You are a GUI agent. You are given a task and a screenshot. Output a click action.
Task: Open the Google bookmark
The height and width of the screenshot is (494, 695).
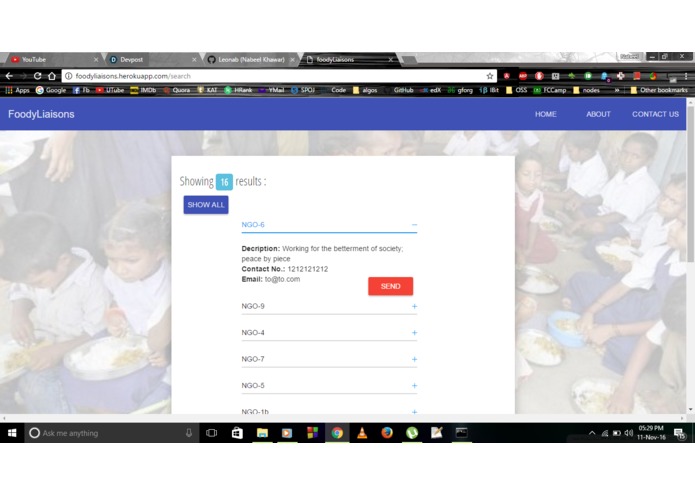[x=51, y=90]
